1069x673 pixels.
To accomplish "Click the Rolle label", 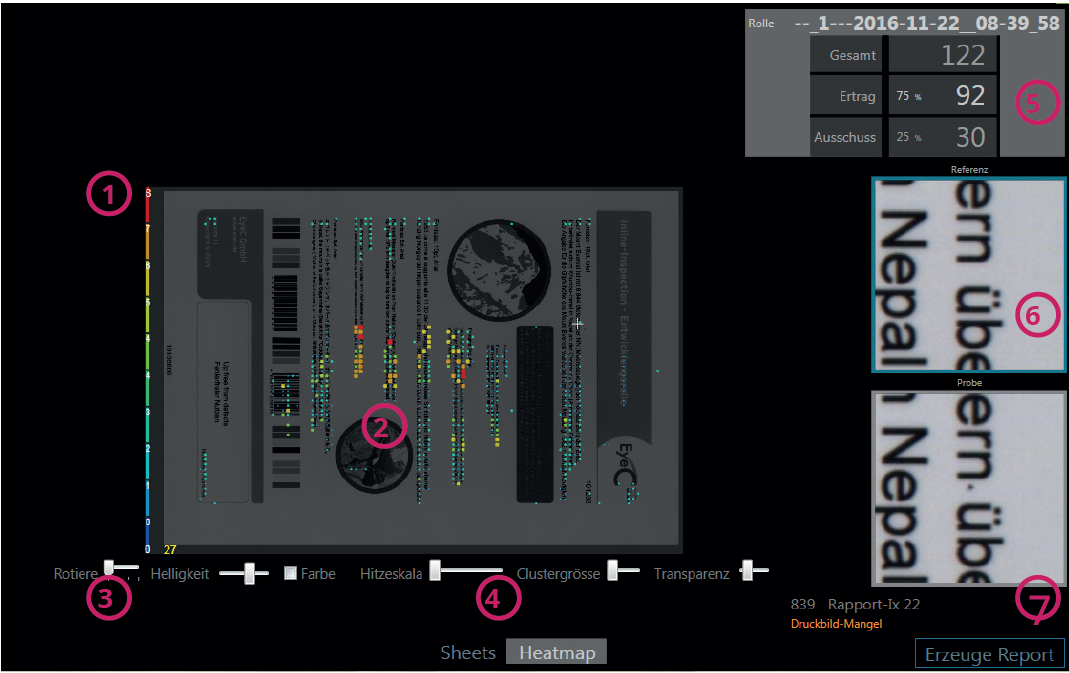I will pyautogui.click(x=761, y=23).
